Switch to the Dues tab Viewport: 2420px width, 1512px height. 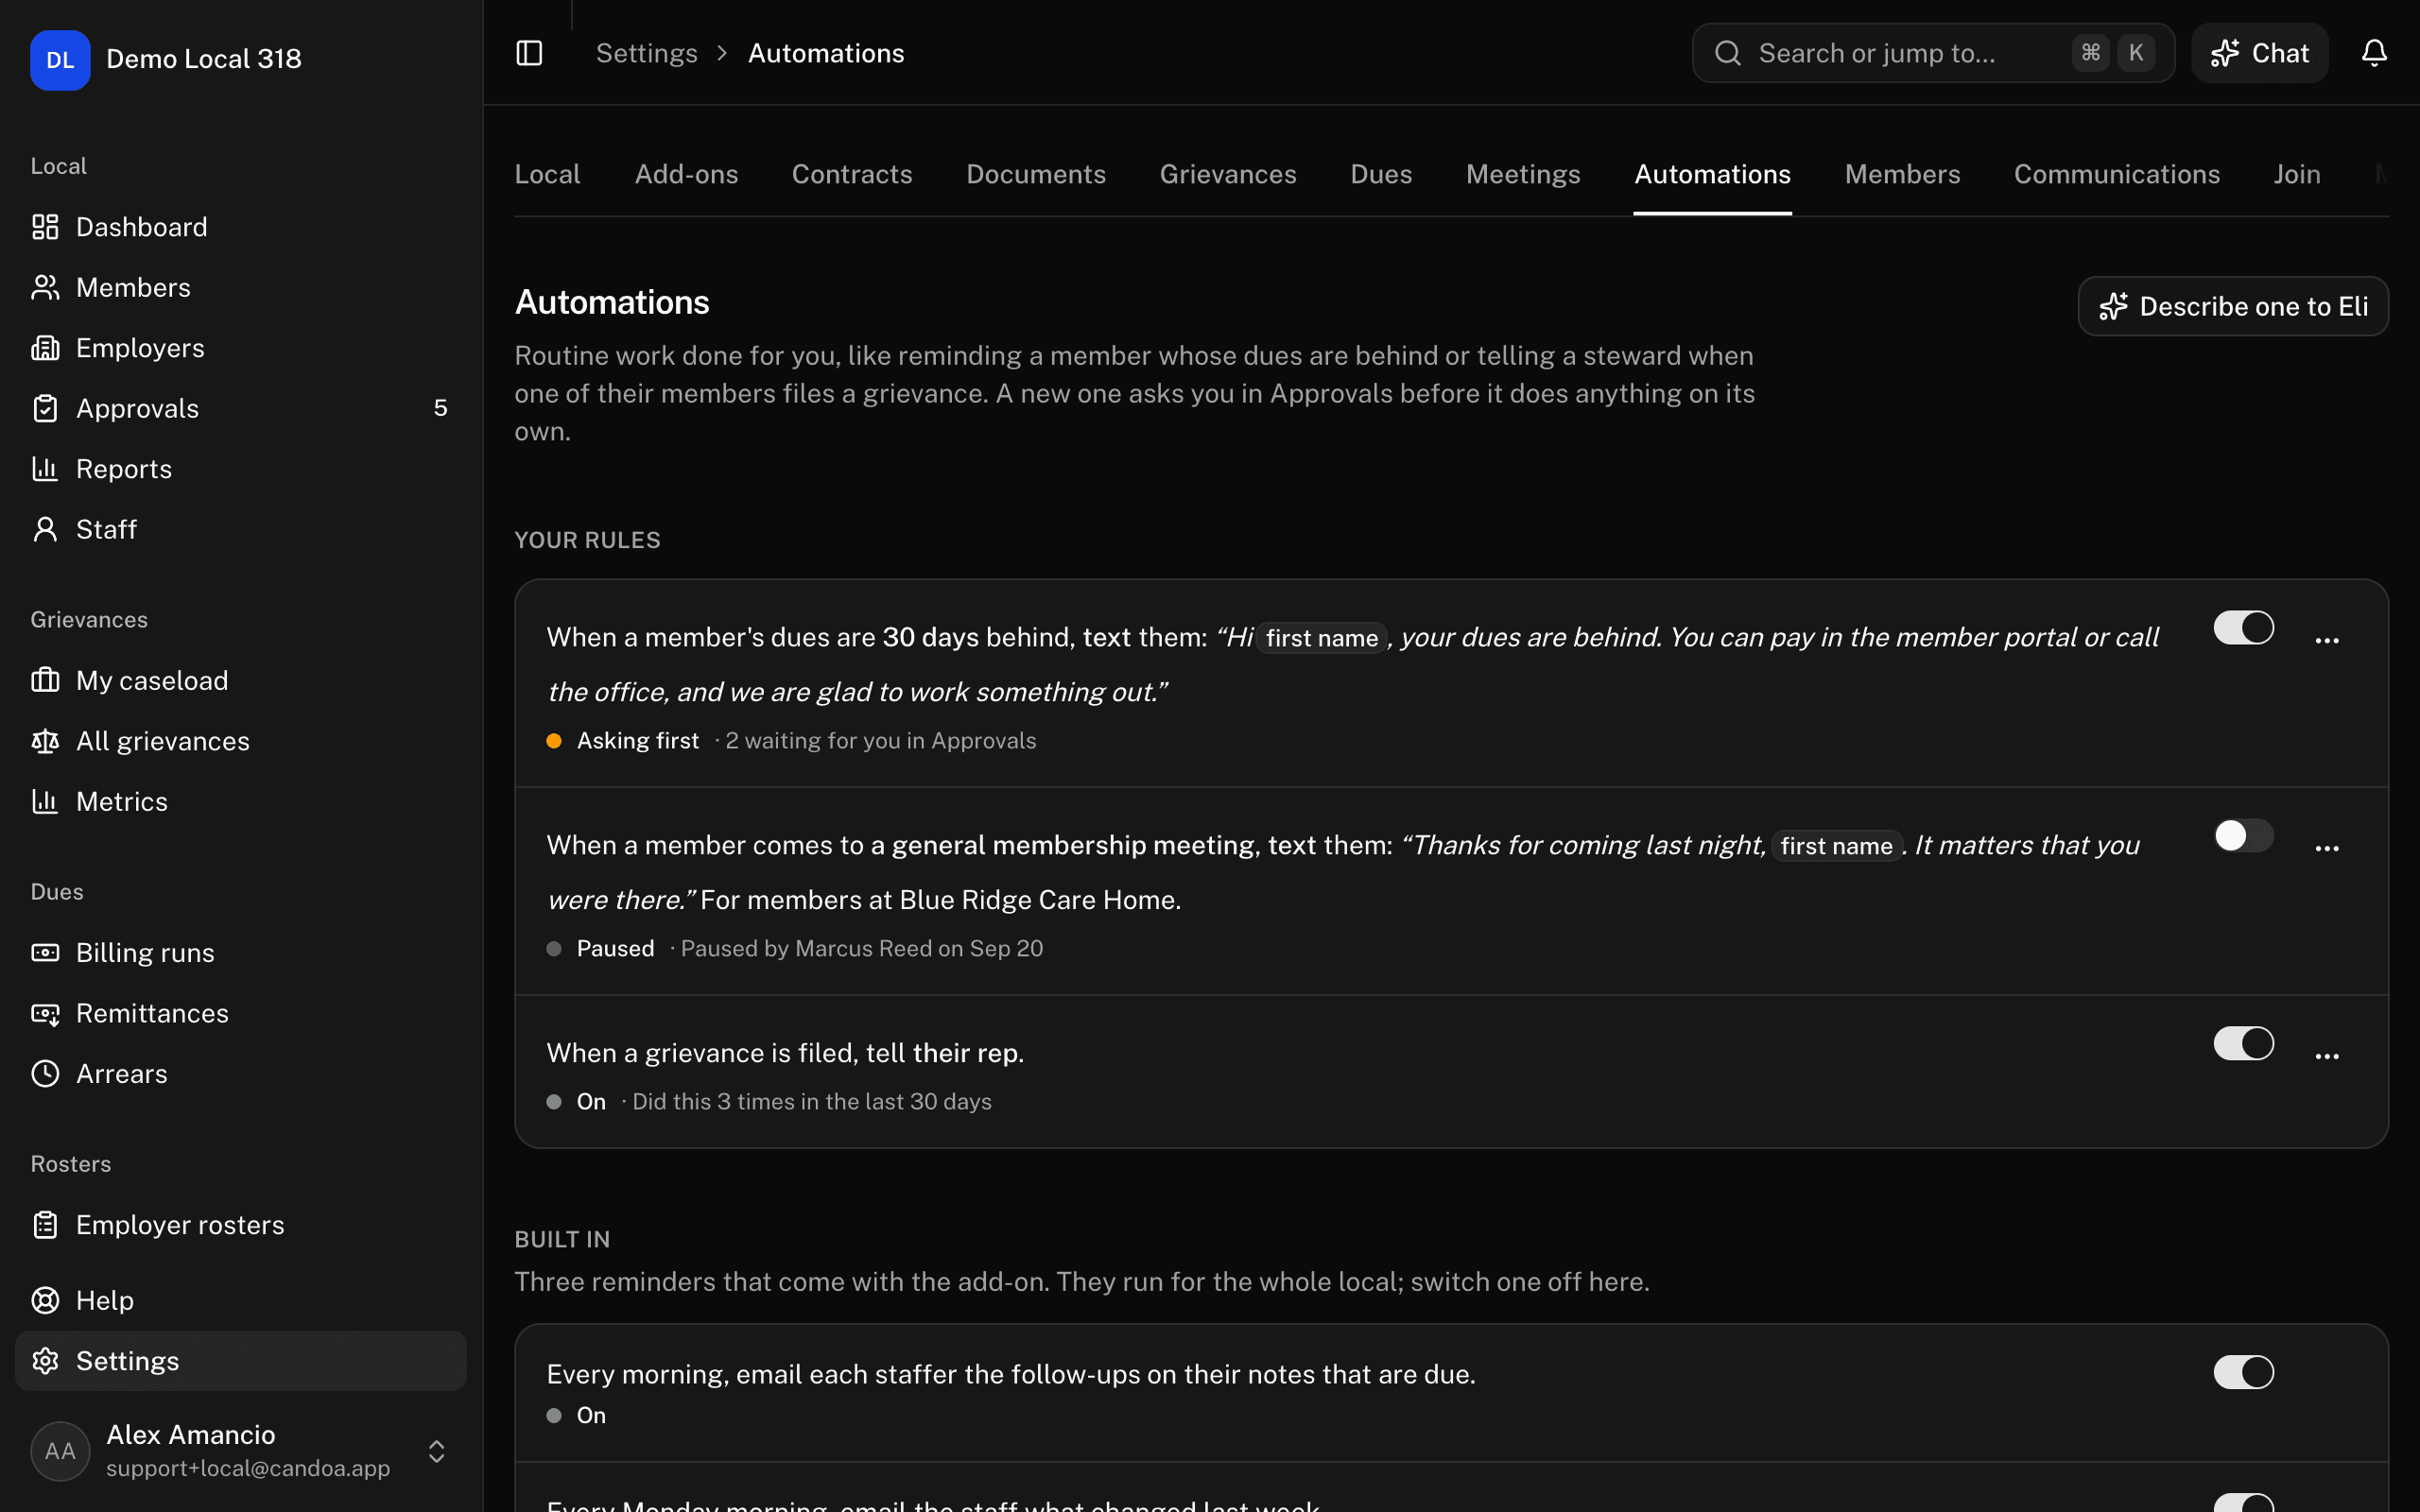[x=1381, y=174]
